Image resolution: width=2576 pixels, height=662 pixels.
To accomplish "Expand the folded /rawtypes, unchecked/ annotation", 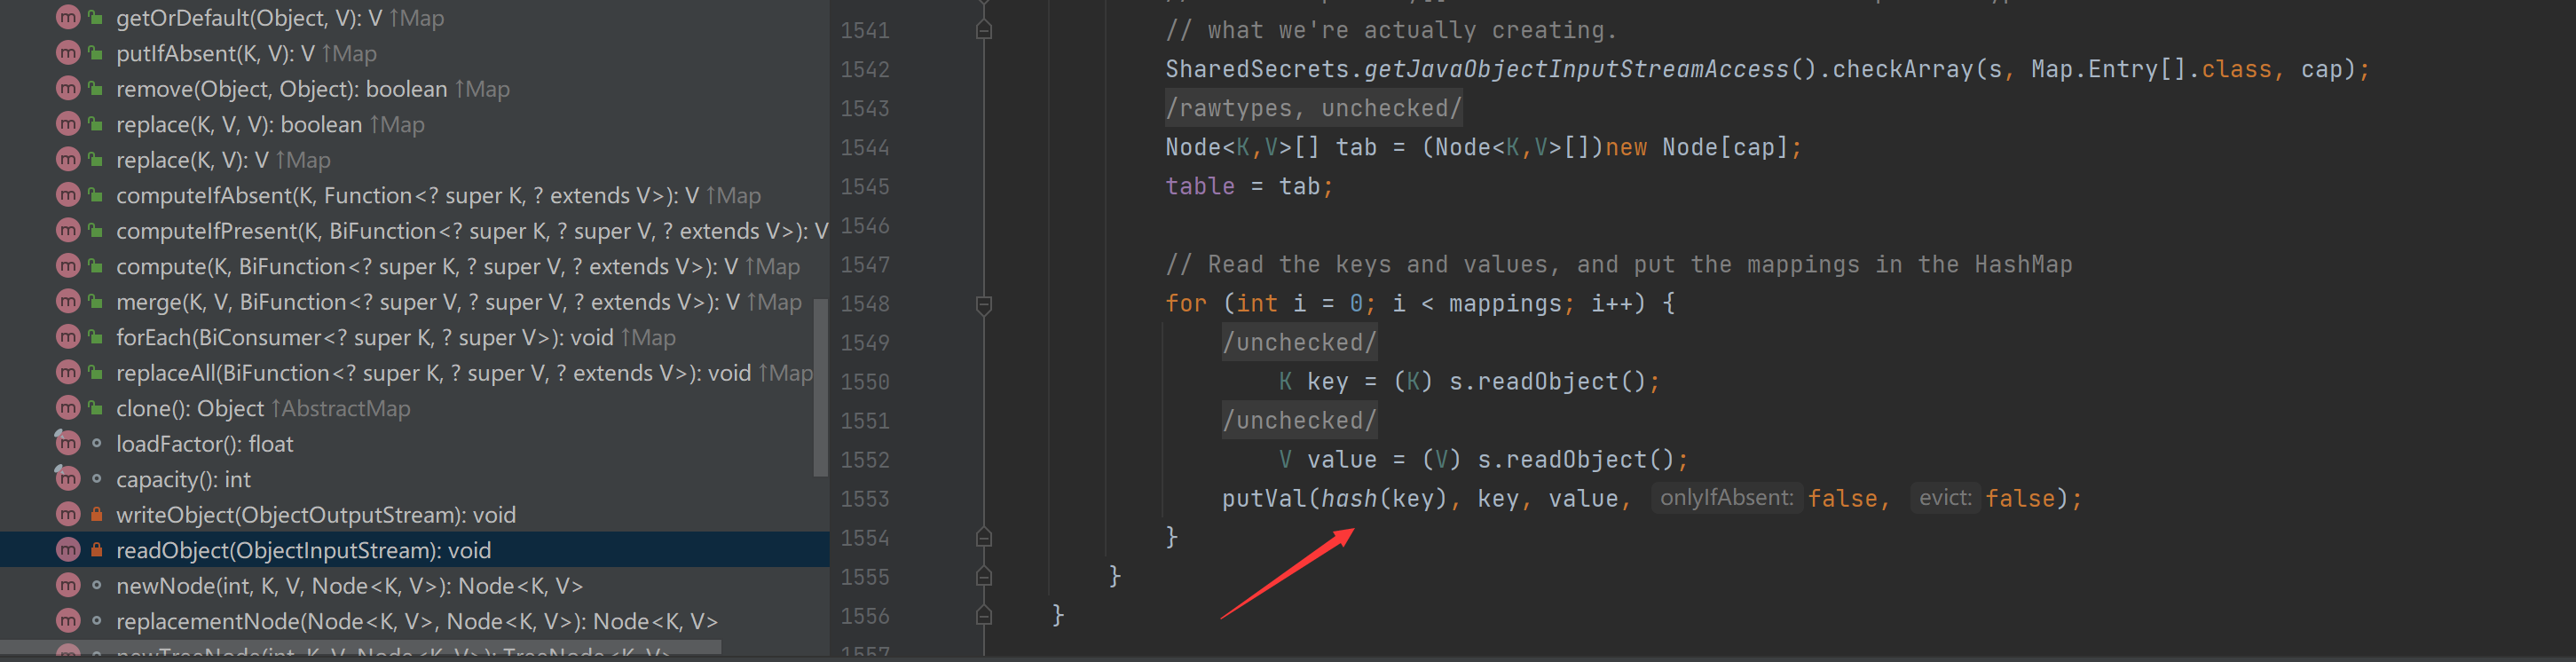I will 1313,108.
